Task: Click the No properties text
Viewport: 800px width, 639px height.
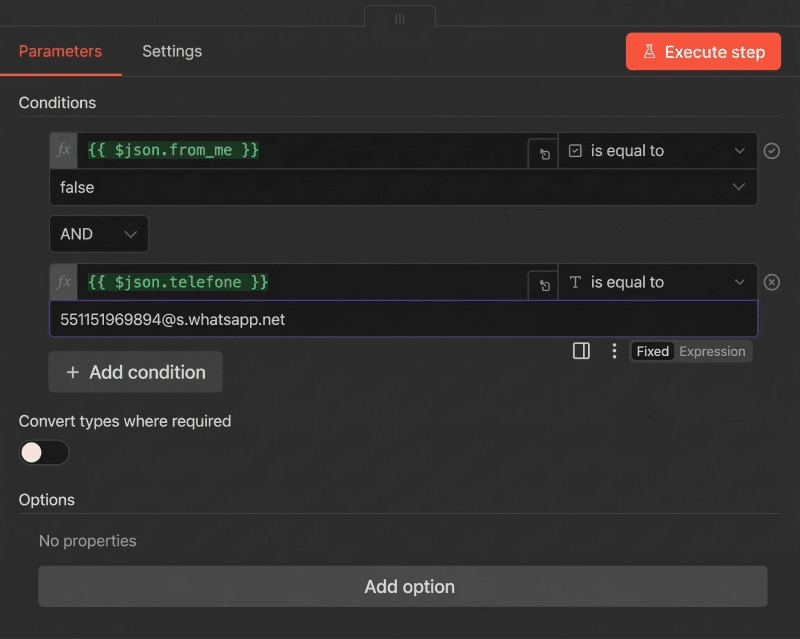Action: [x=88, y=540]
